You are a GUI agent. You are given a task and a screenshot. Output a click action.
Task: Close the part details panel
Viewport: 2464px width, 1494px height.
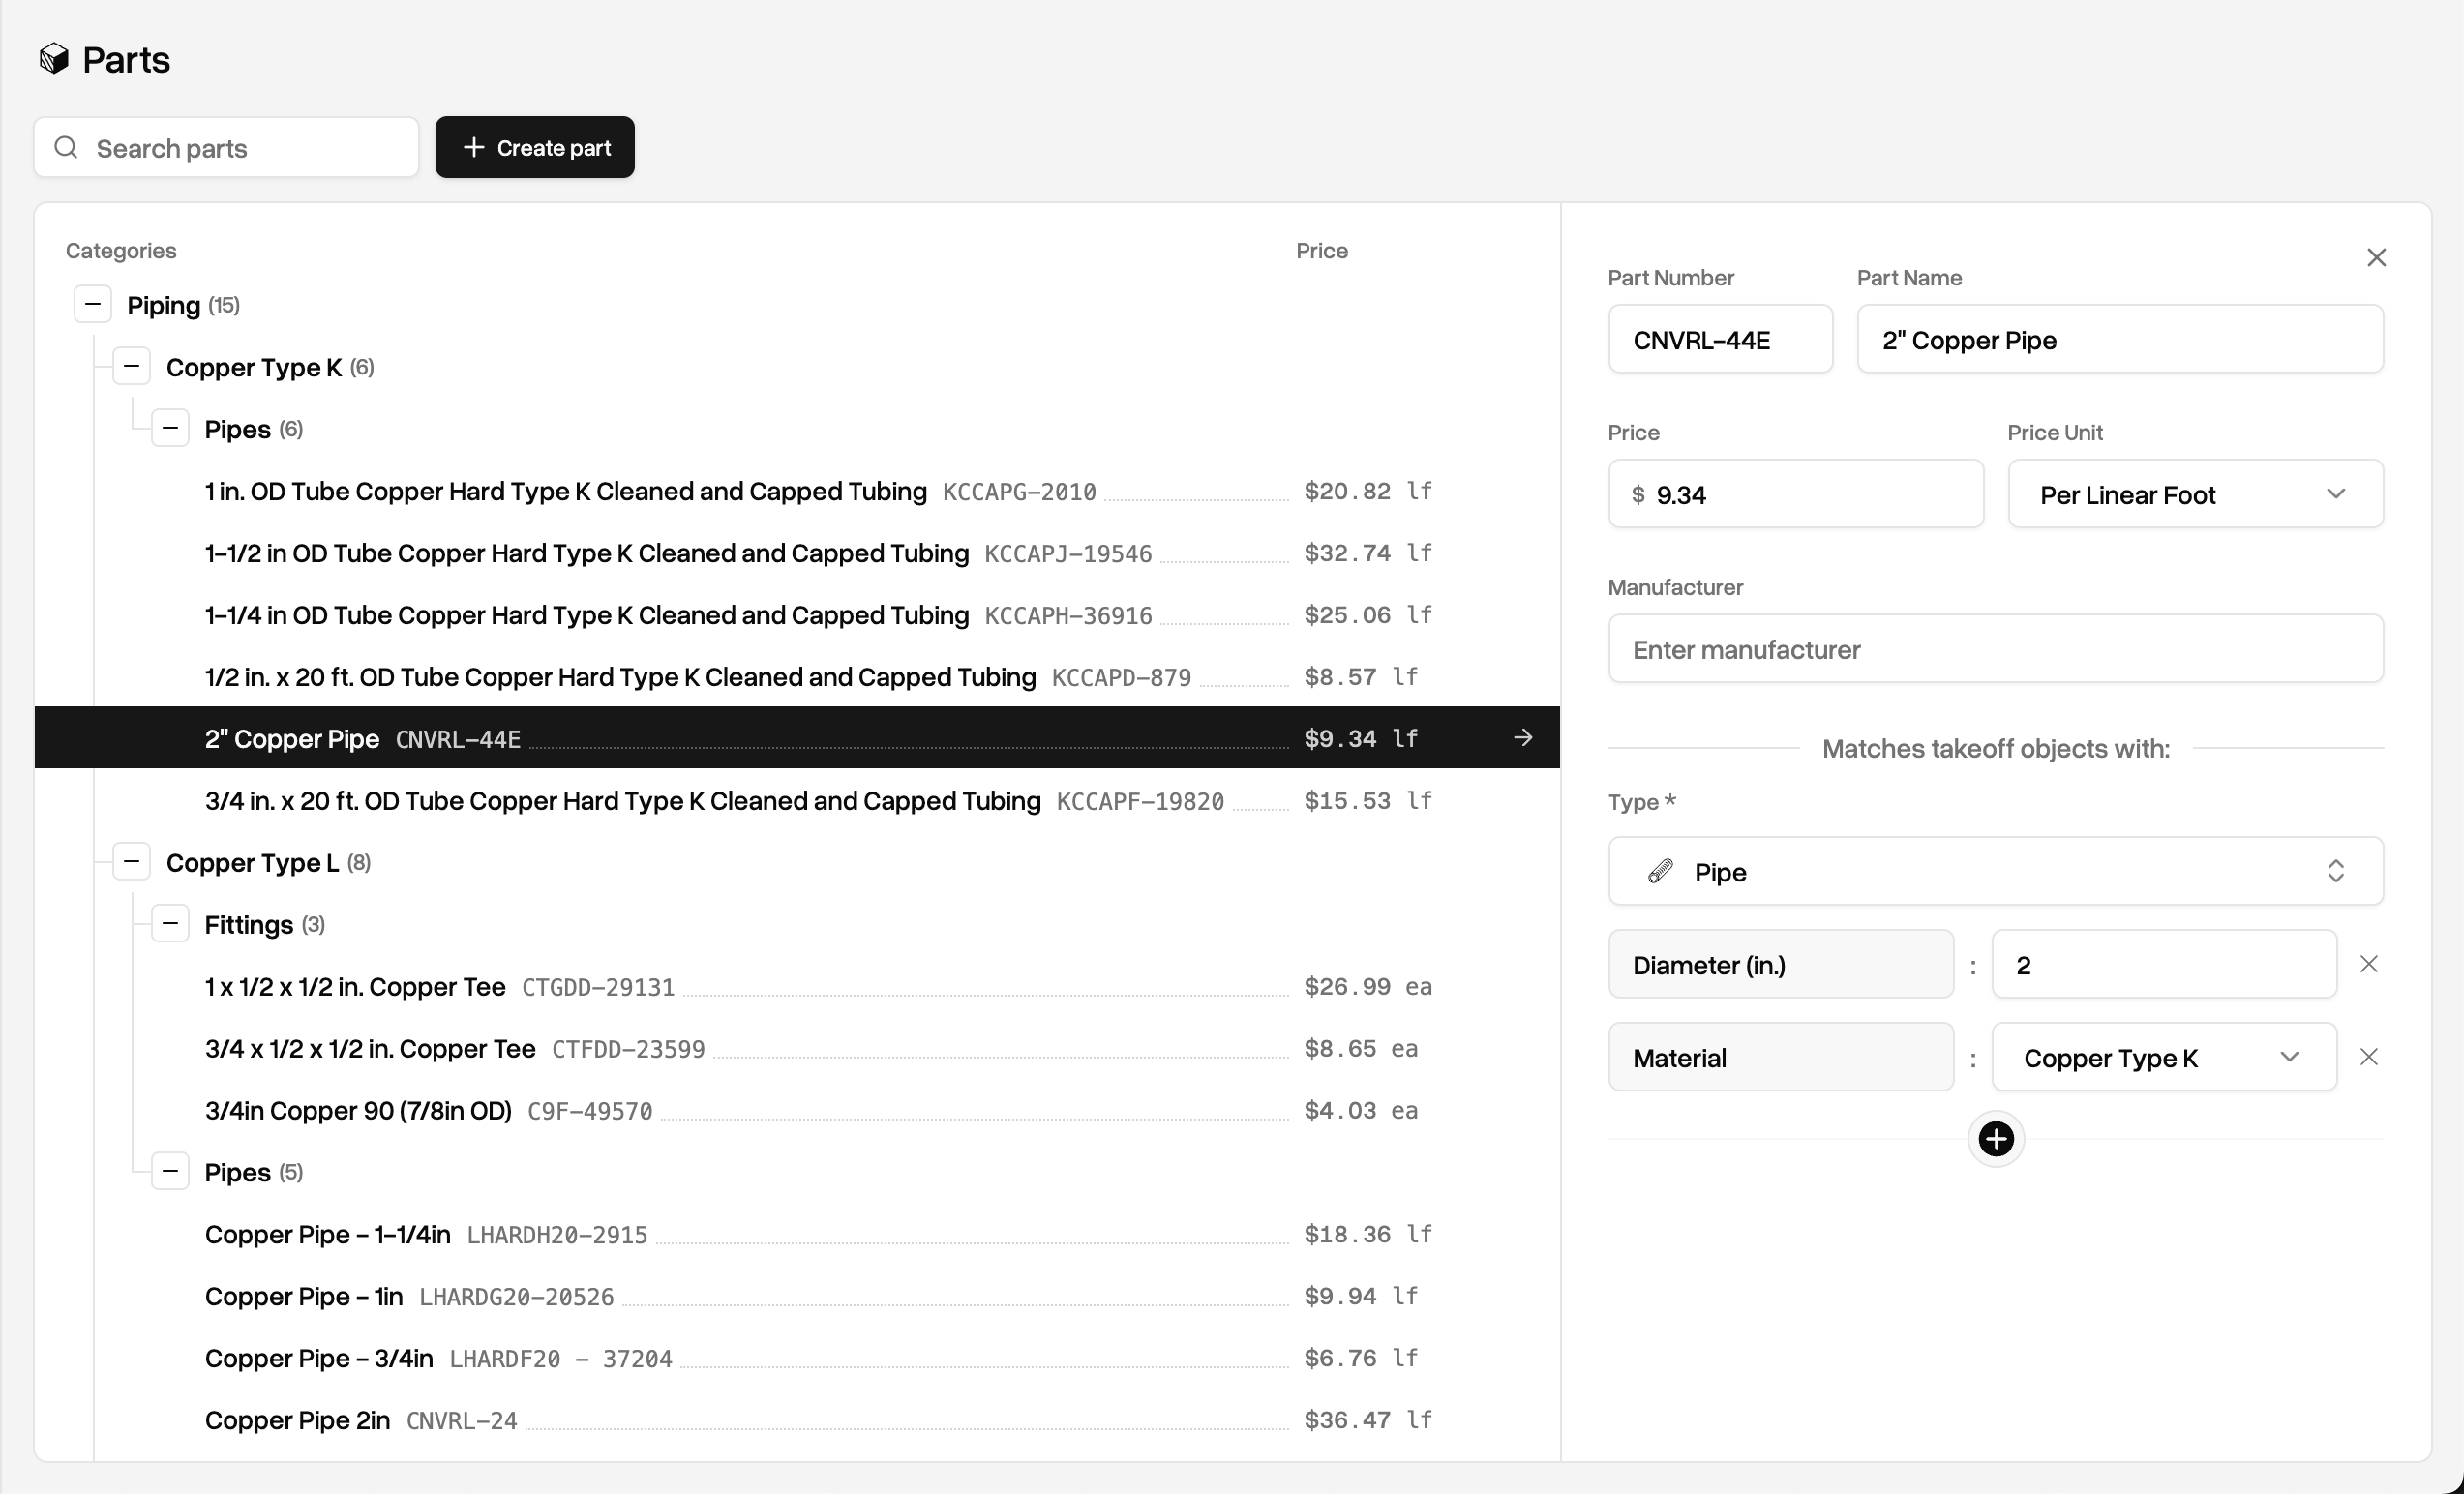pyautogui.click(x=2376, y=257)
